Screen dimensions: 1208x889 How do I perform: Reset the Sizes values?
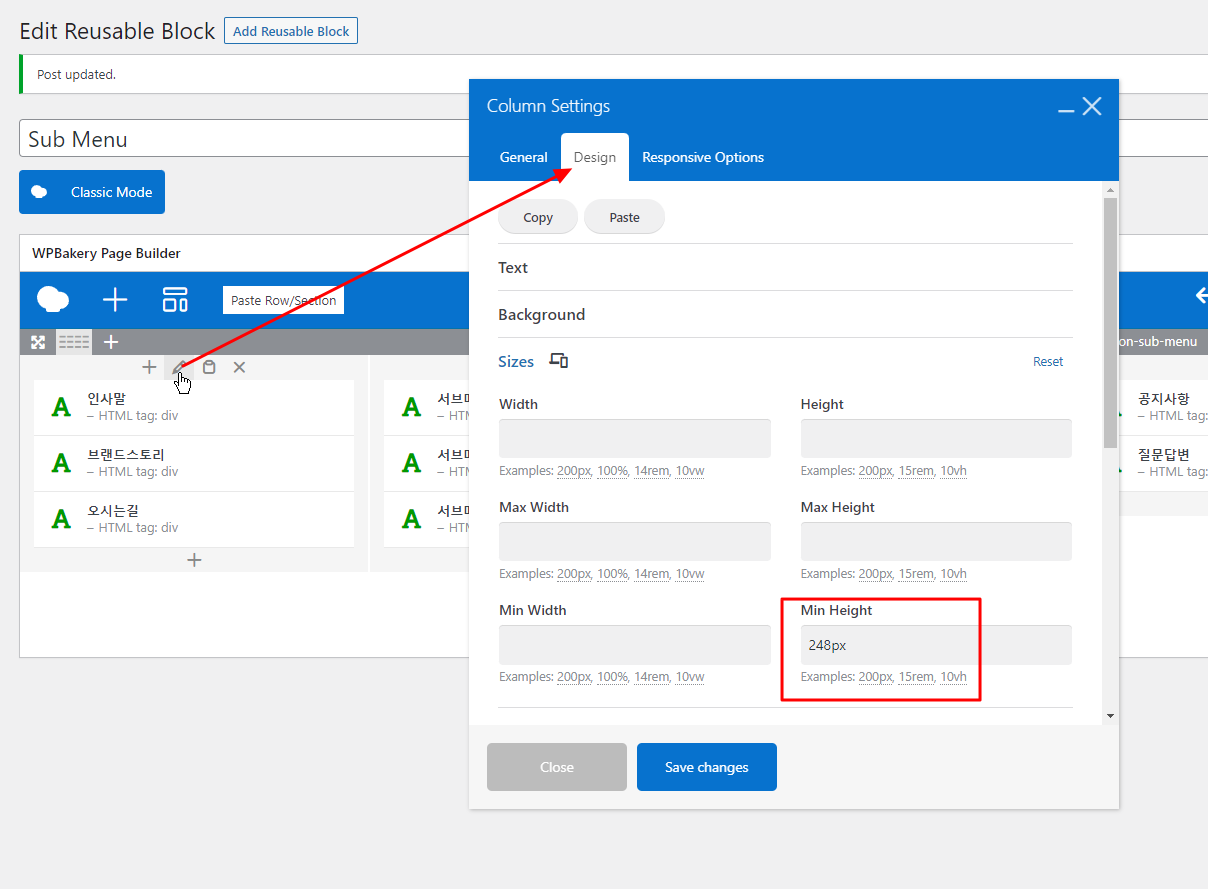tap(1048, 361)
